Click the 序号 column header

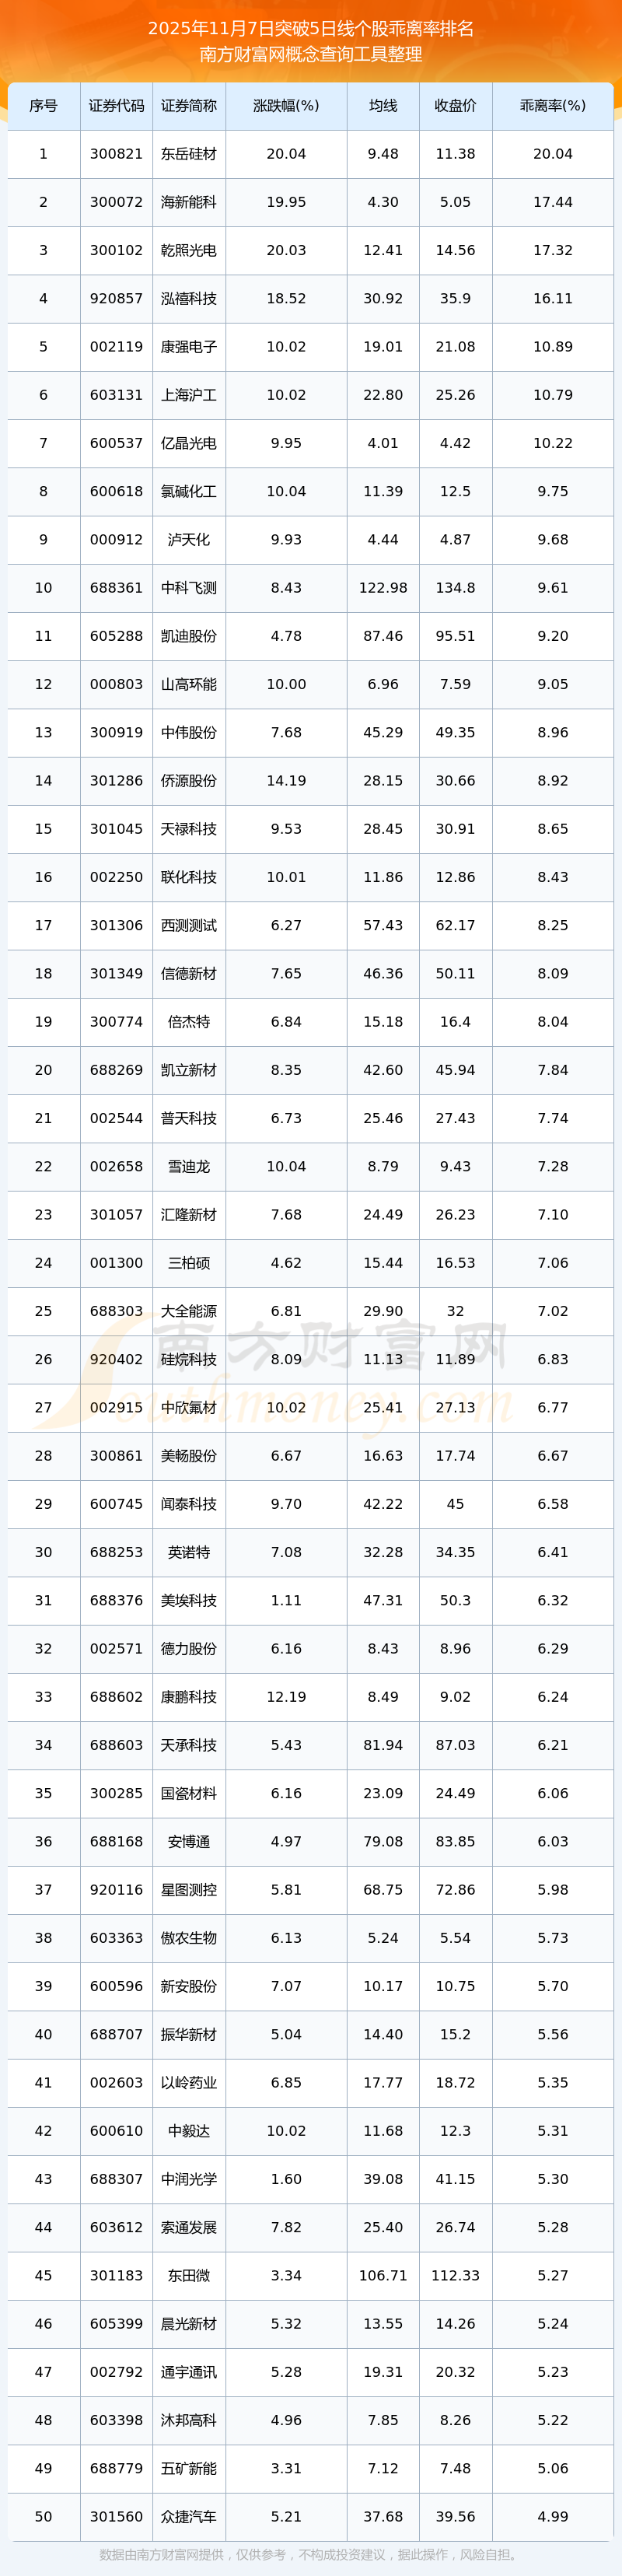[43, 106]
